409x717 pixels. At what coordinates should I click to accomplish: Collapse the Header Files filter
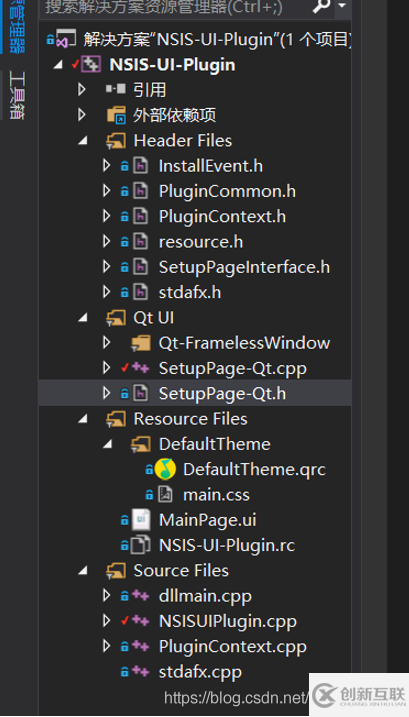click(x=83, y=141)
